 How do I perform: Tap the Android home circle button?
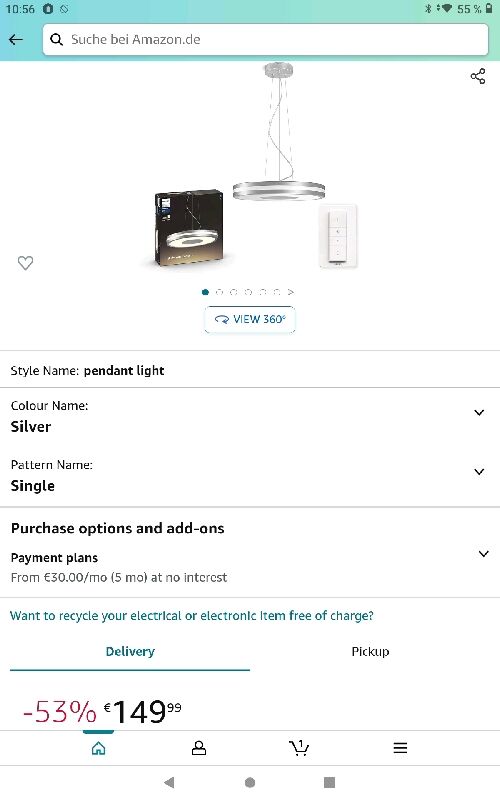tap(250, 782)
